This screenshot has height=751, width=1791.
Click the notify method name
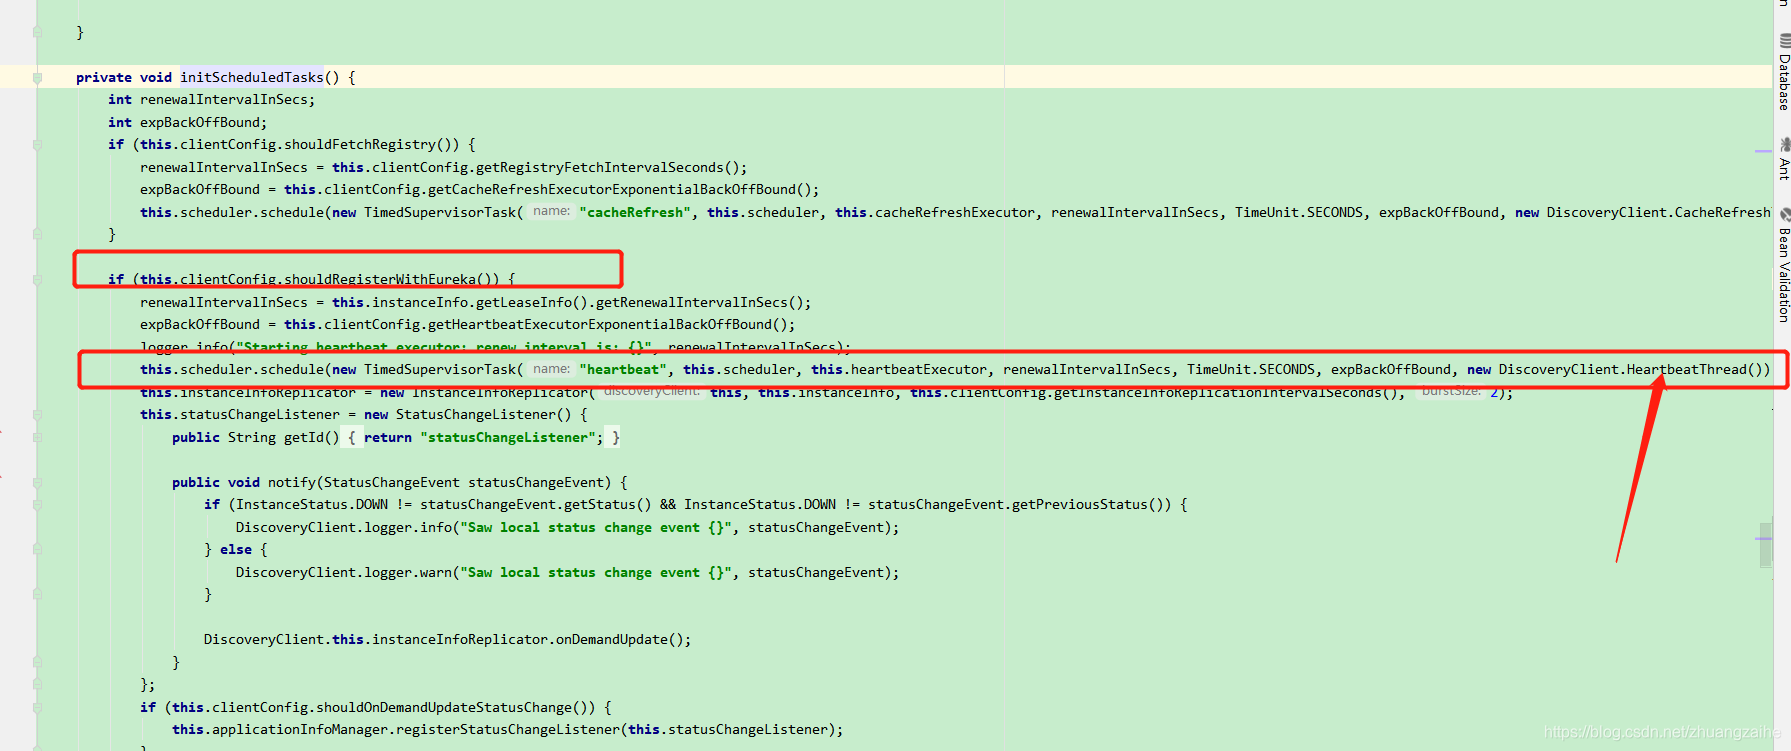(x=292, y=482)
